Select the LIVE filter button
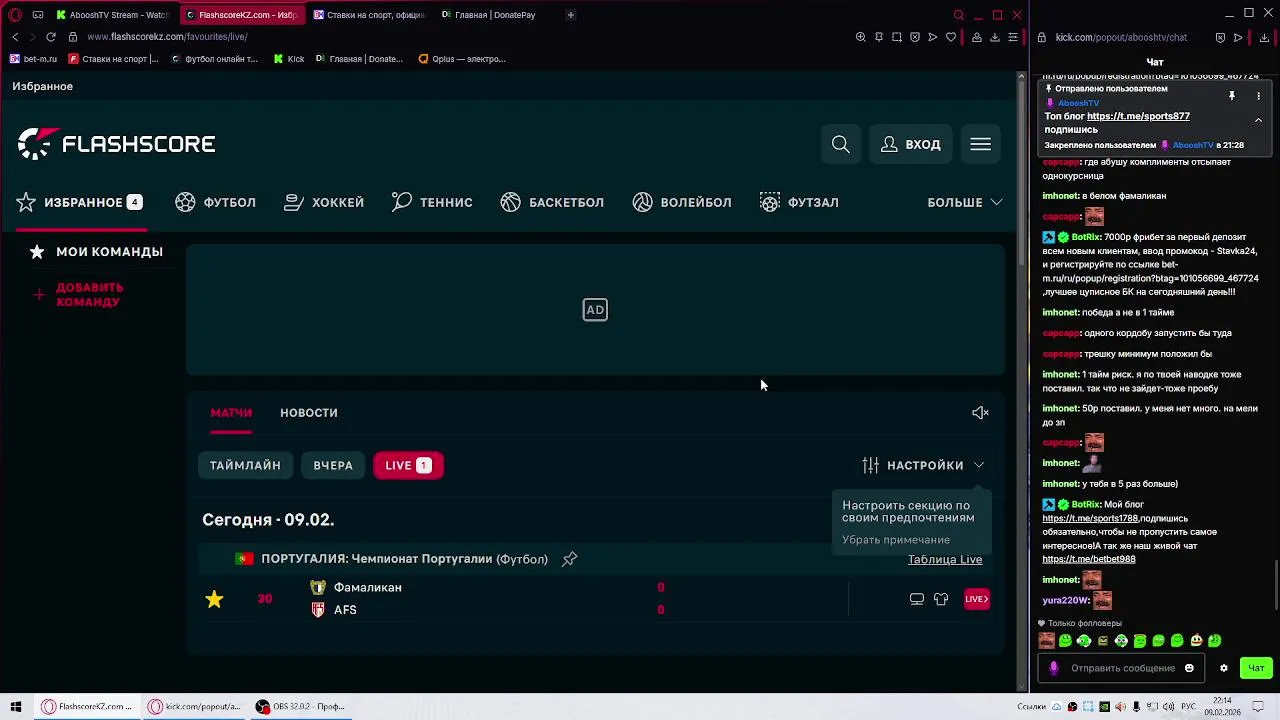This screenshot has height=720, width=1280. pos(408,465)
